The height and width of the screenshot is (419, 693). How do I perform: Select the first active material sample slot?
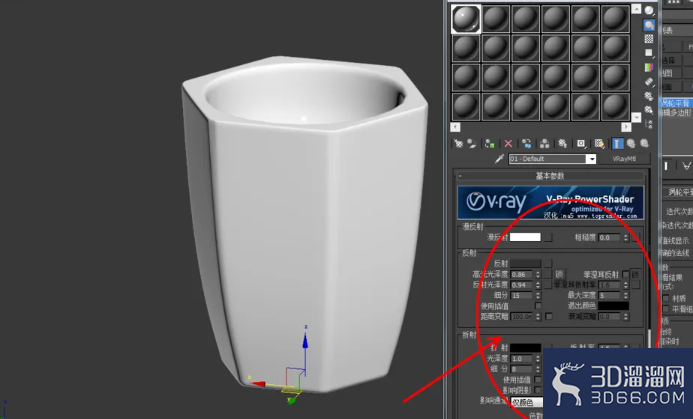466,19
